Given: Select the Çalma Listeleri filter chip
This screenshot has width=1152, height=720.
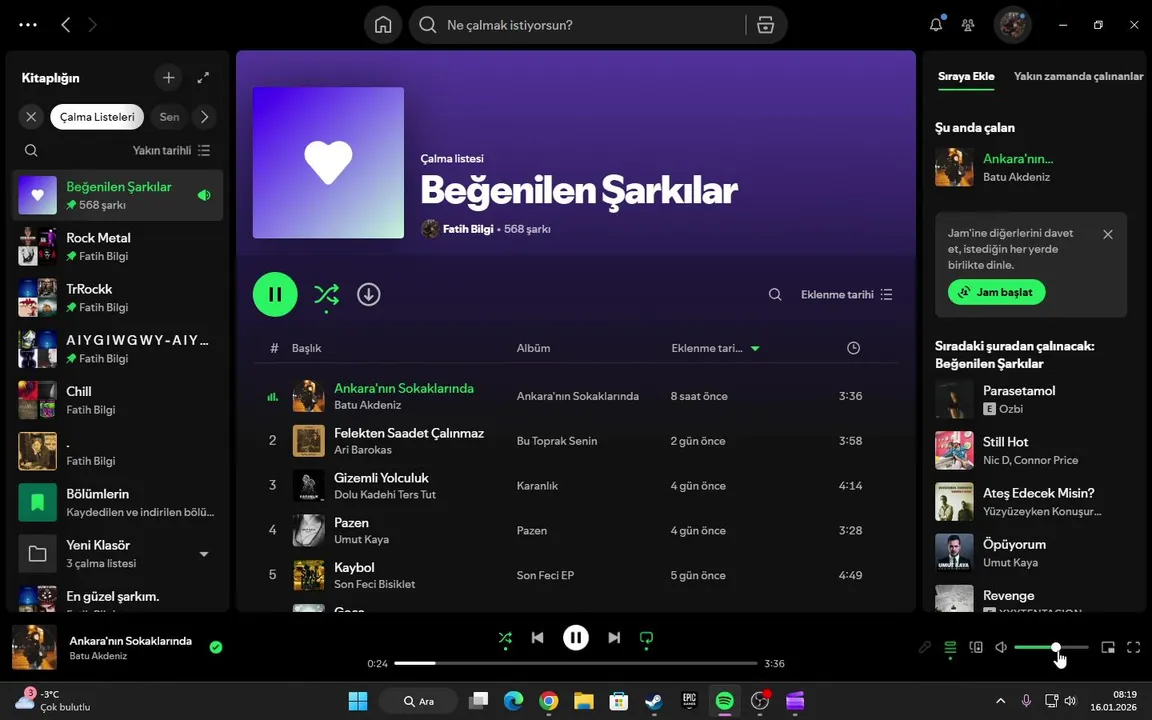Looking at the screenshot, I should [x=97, y=117].
